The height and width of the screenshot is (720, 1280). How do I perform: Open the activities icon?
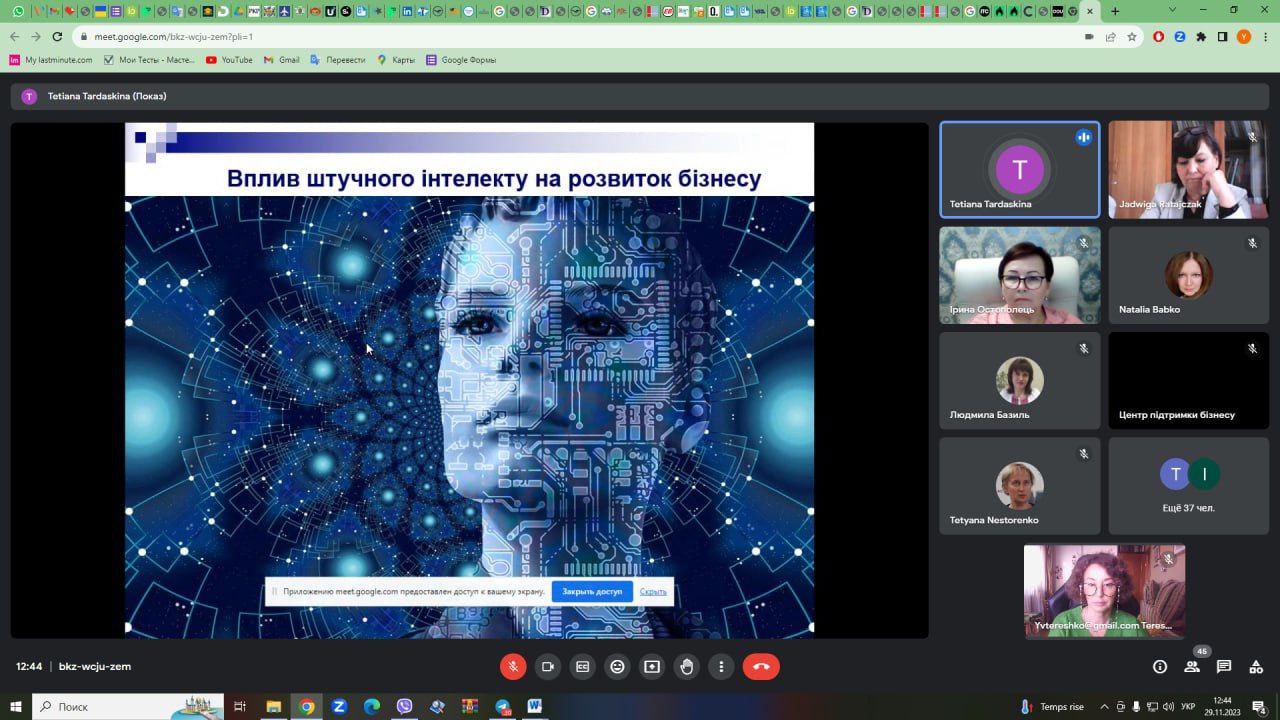(x=1256, y=667)
